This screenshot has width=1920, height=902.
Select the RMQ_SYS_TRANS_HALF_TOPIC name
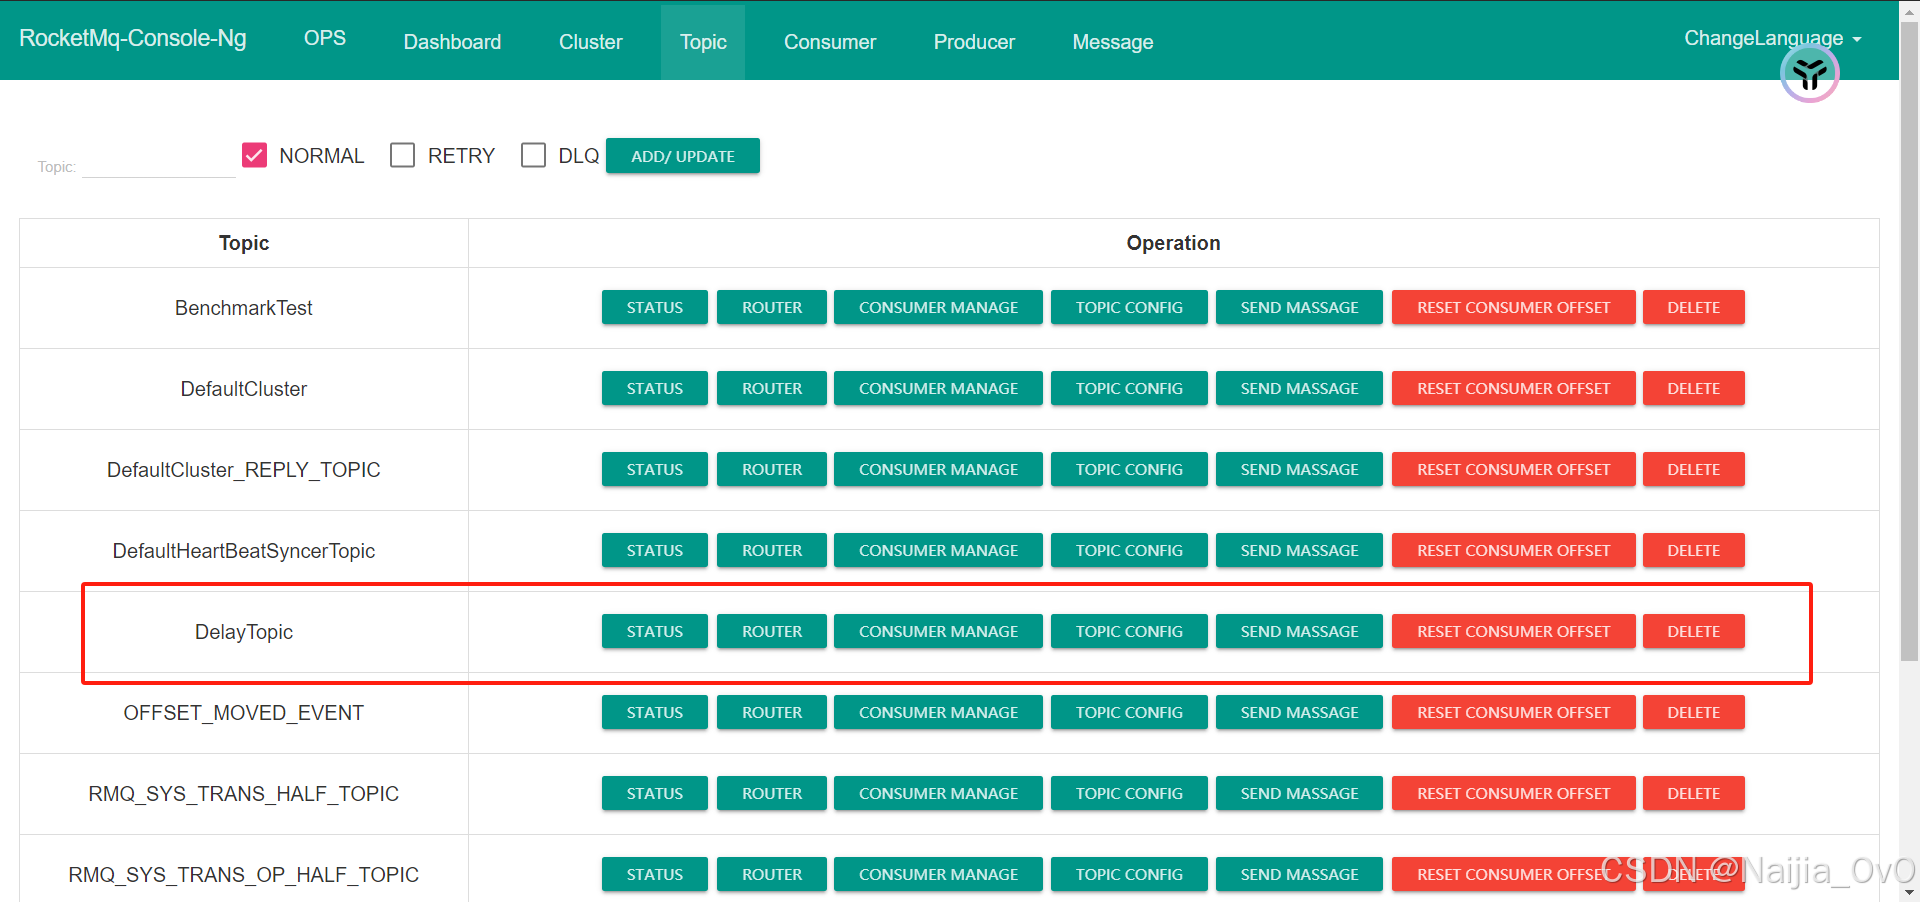244,794
